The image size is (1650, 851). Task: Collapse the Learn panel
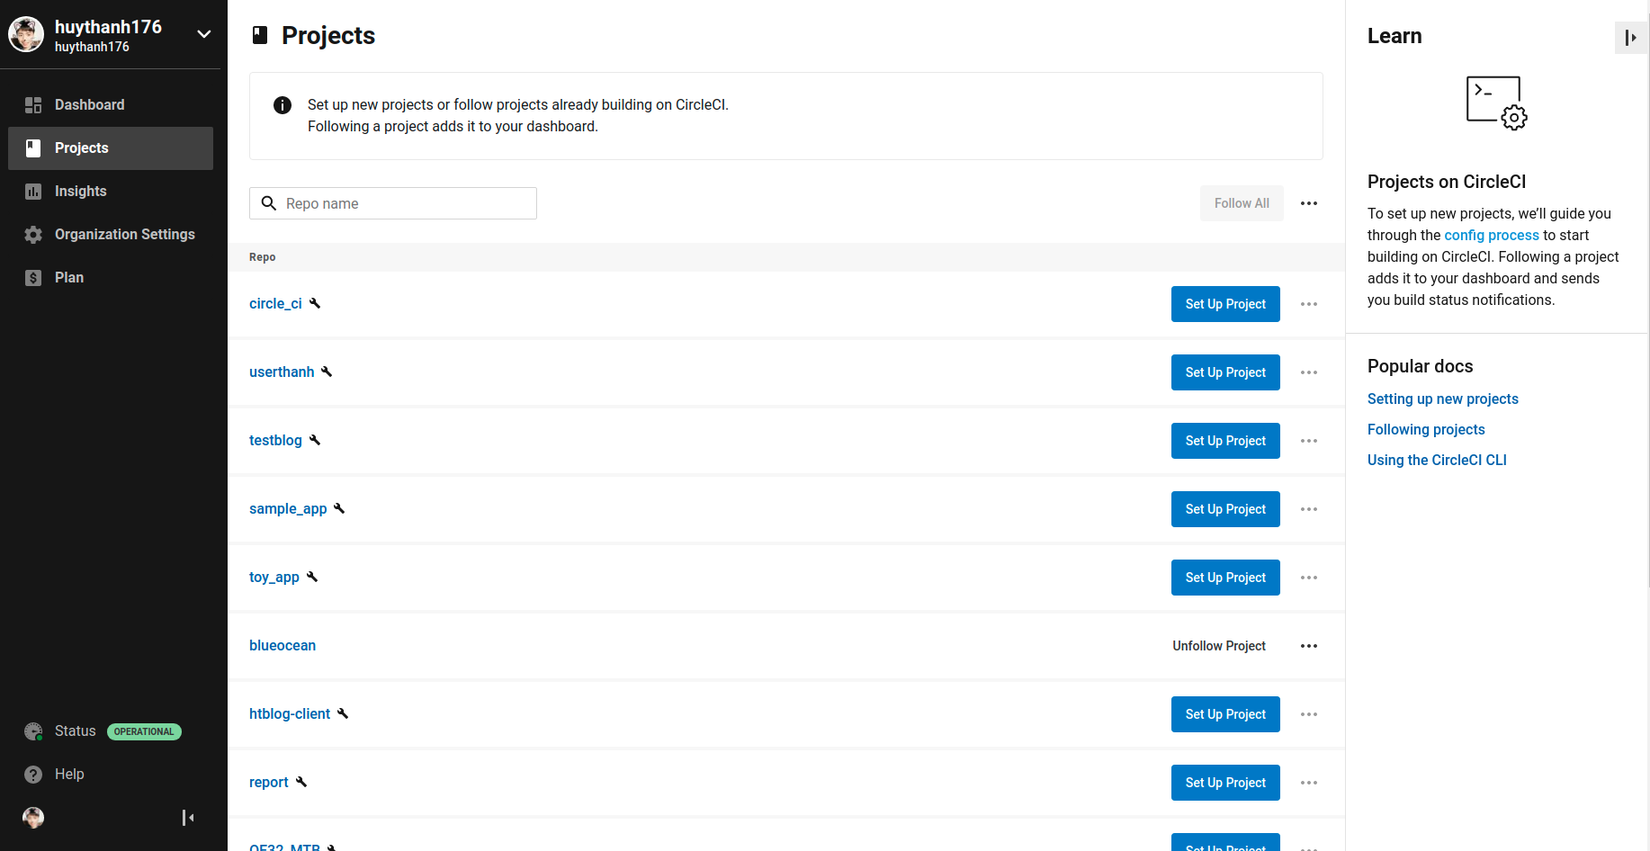(x=1631, y=38)
